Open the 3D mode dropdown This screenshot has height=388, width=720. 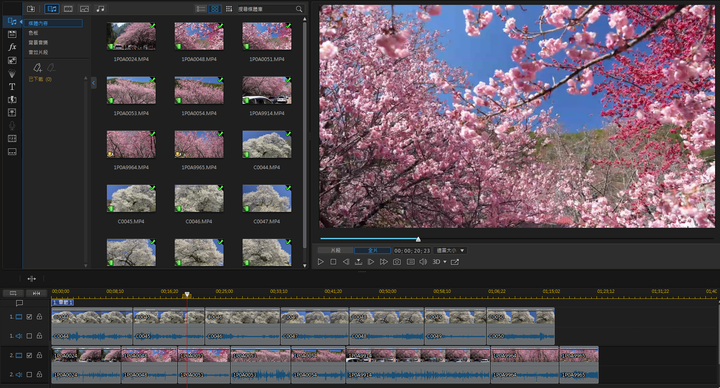439,262
